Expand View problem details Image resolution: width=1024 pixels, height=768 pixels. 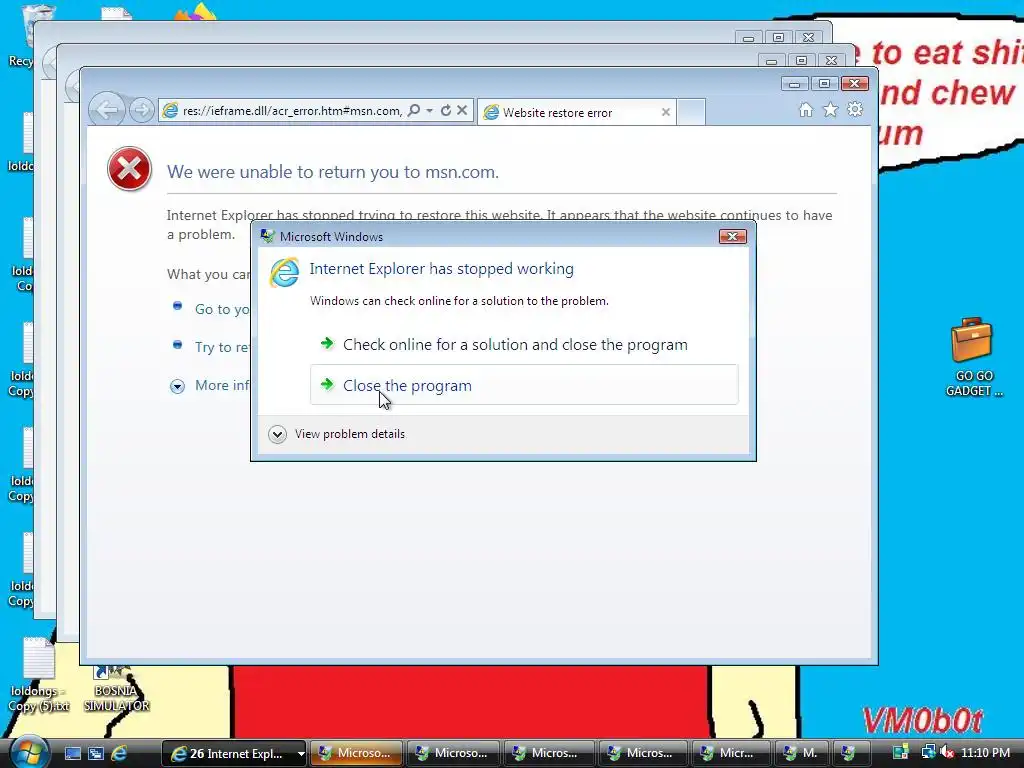pos(337,434)
